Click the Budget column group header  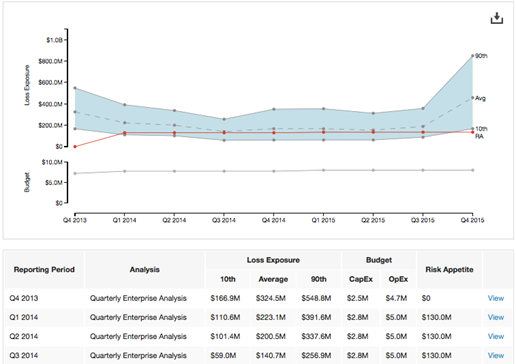pos(379,260)
